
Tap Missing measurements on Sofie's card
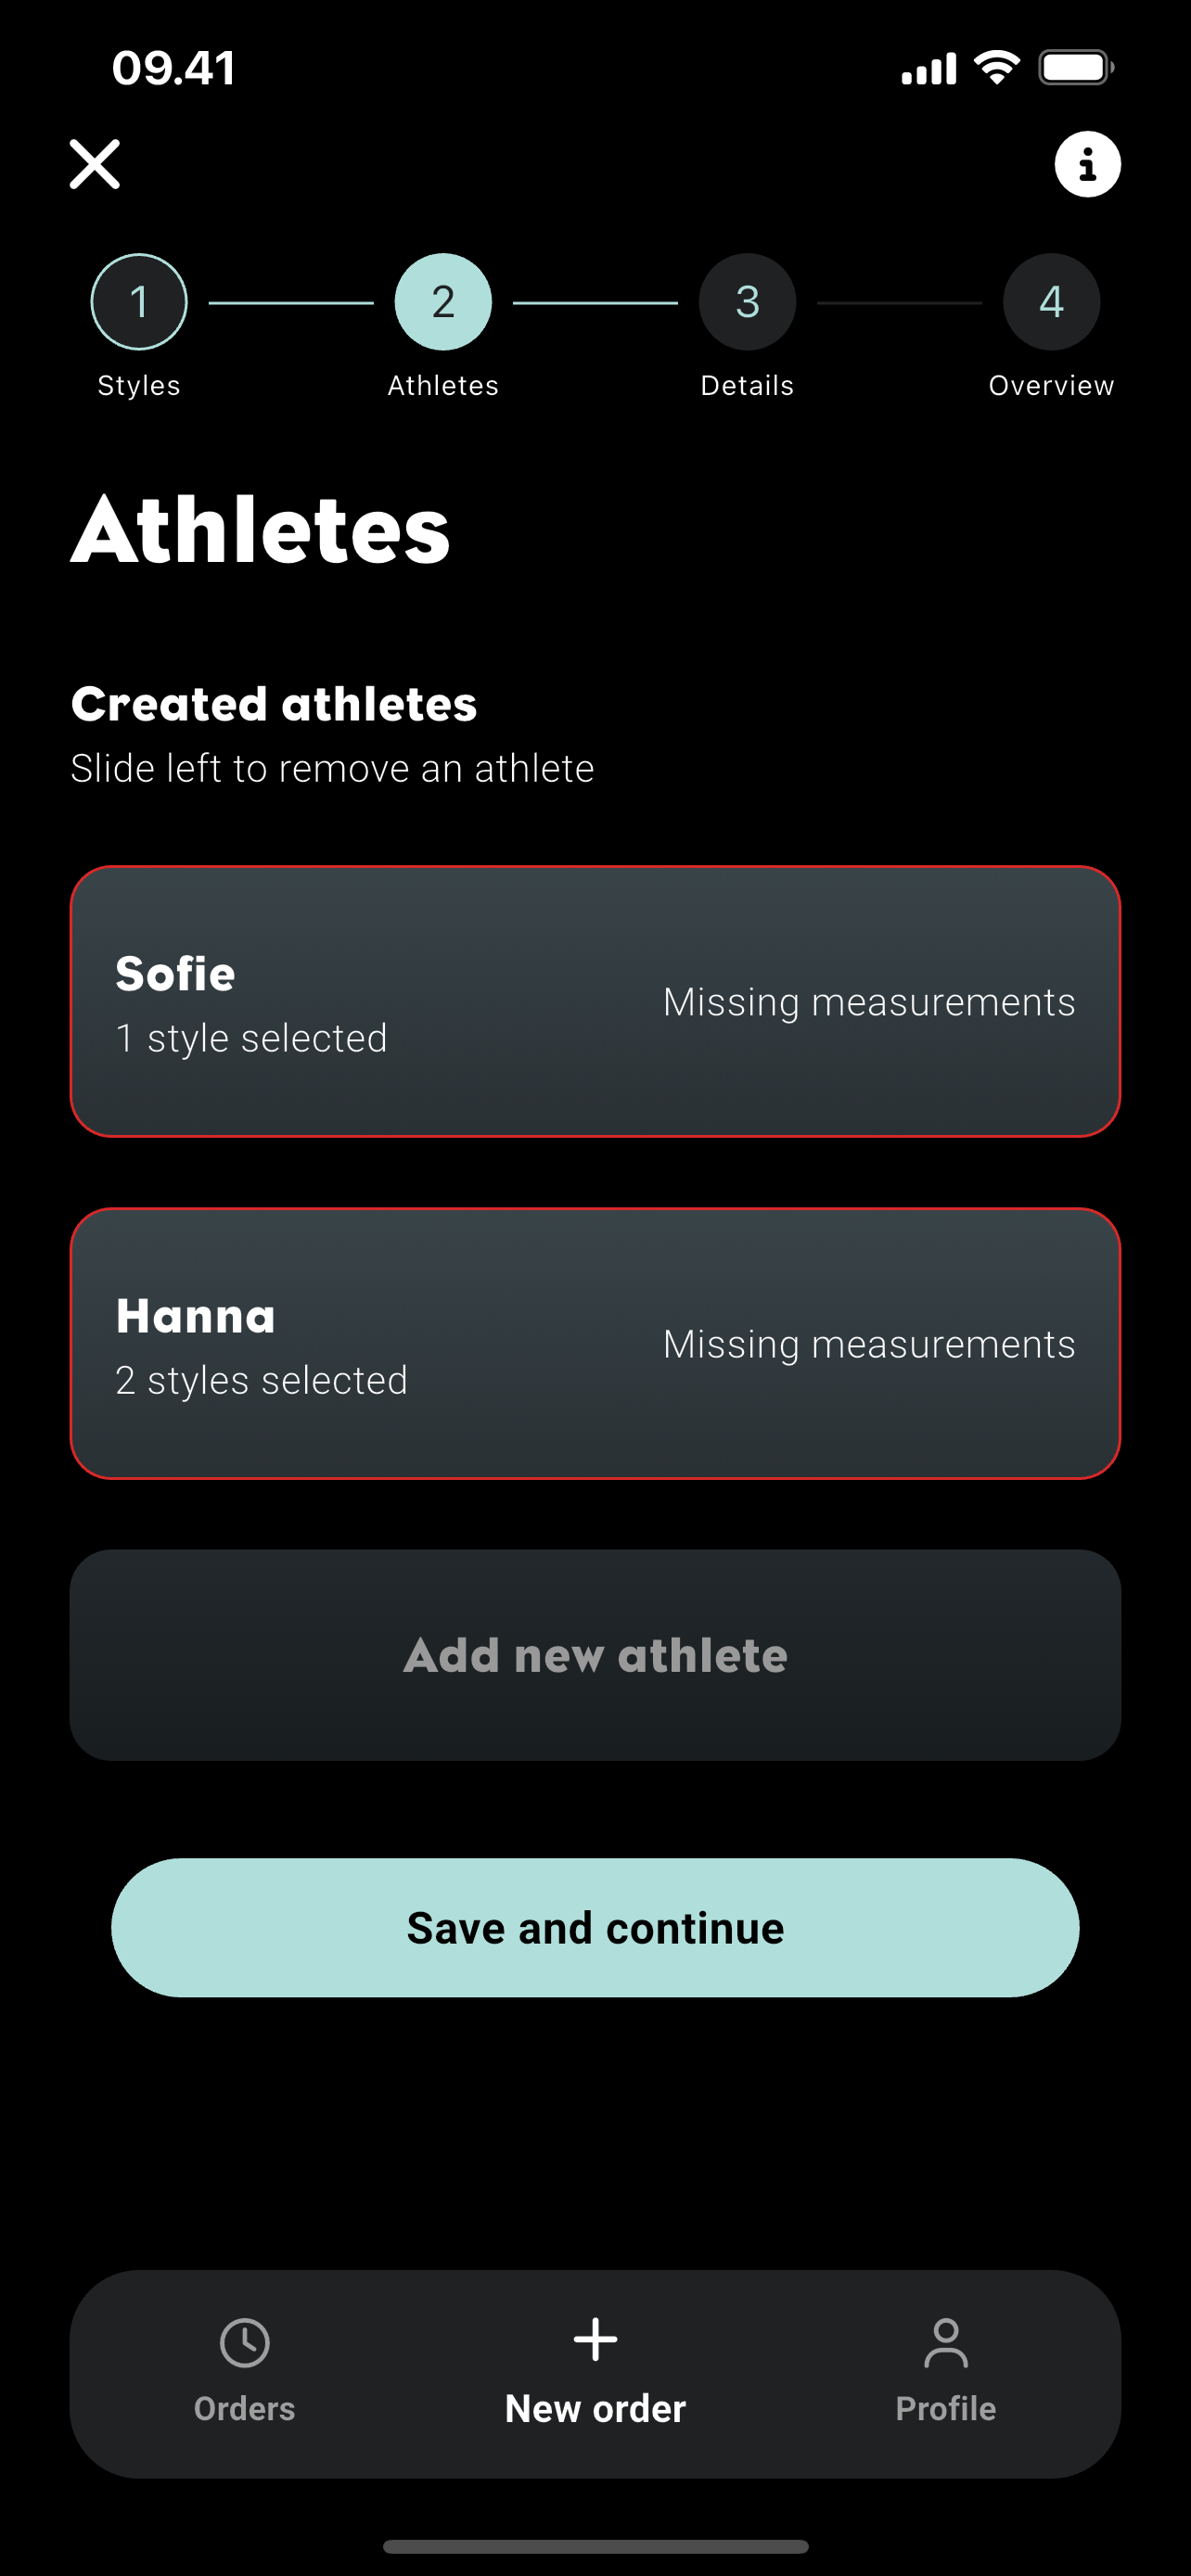[x=869, y=1002]
